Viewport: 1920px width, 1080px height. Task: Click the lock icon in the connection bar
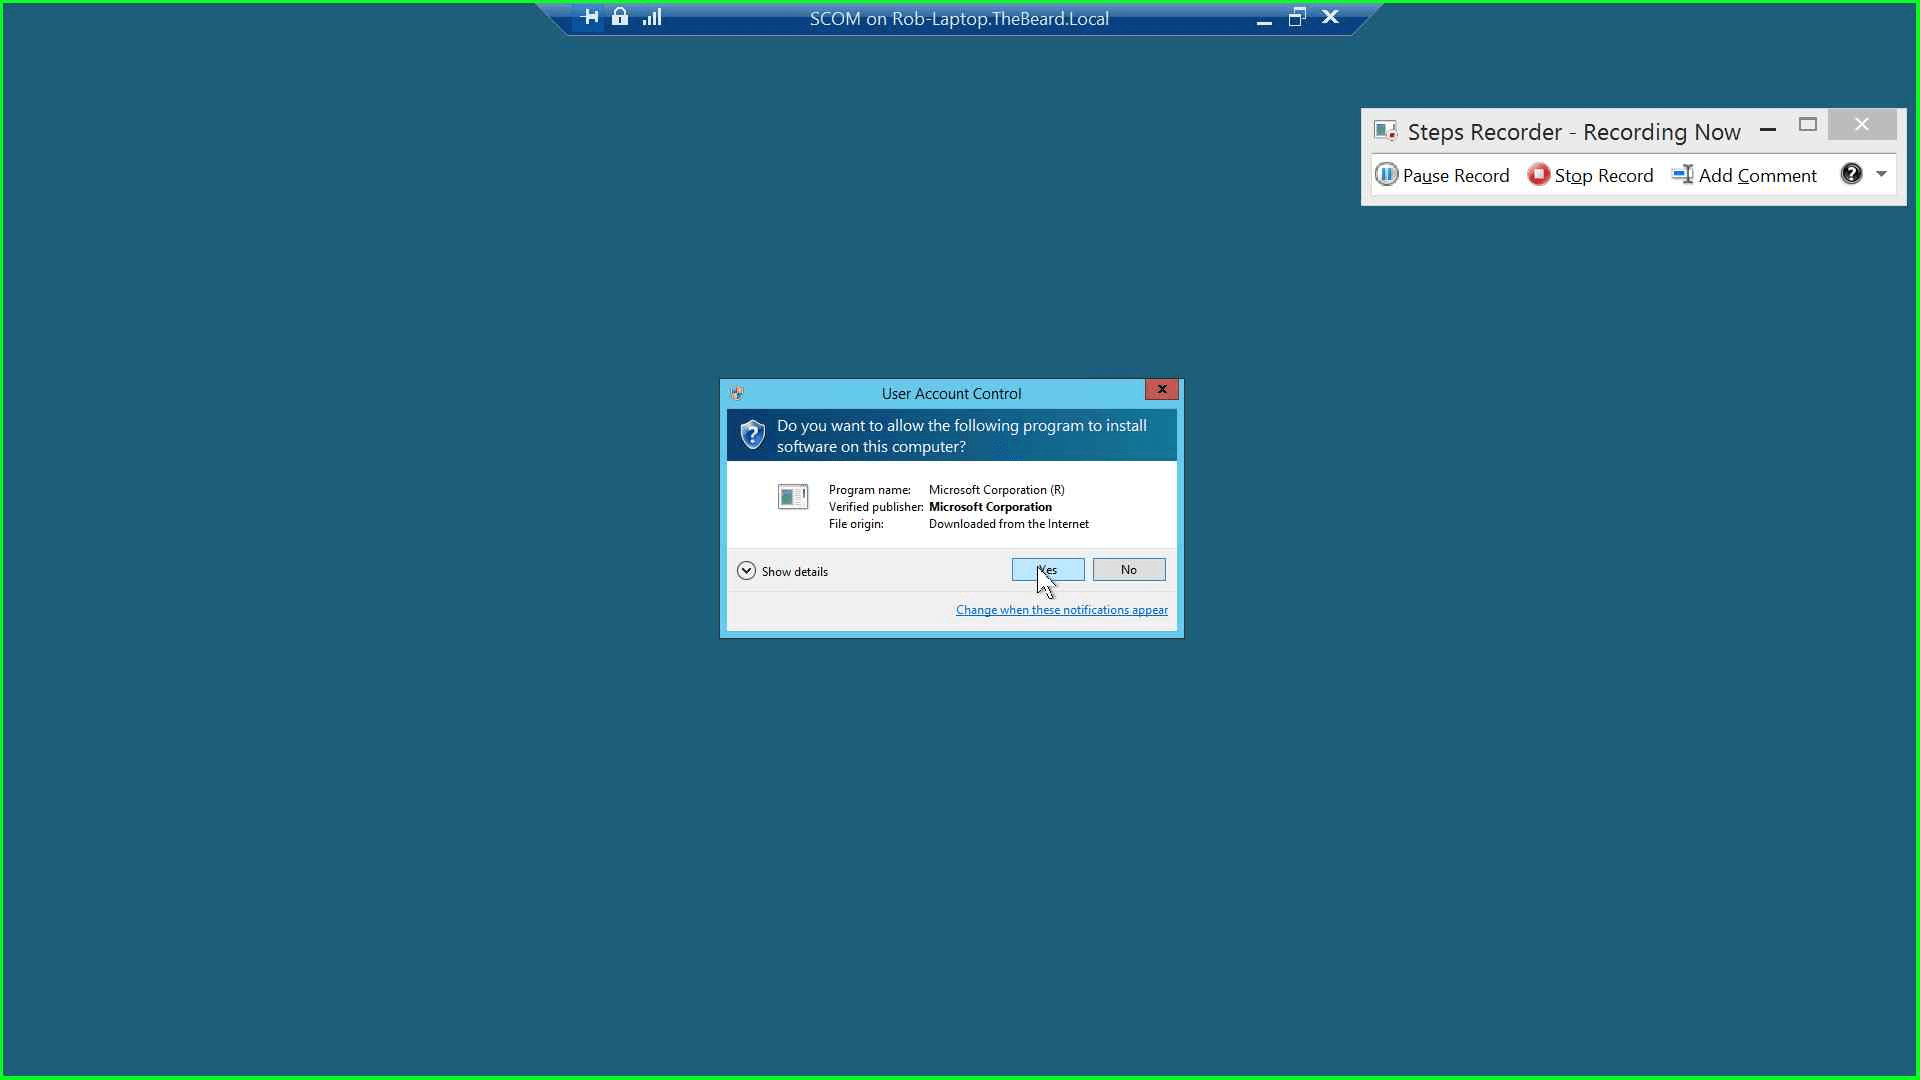tap(620, 17)
